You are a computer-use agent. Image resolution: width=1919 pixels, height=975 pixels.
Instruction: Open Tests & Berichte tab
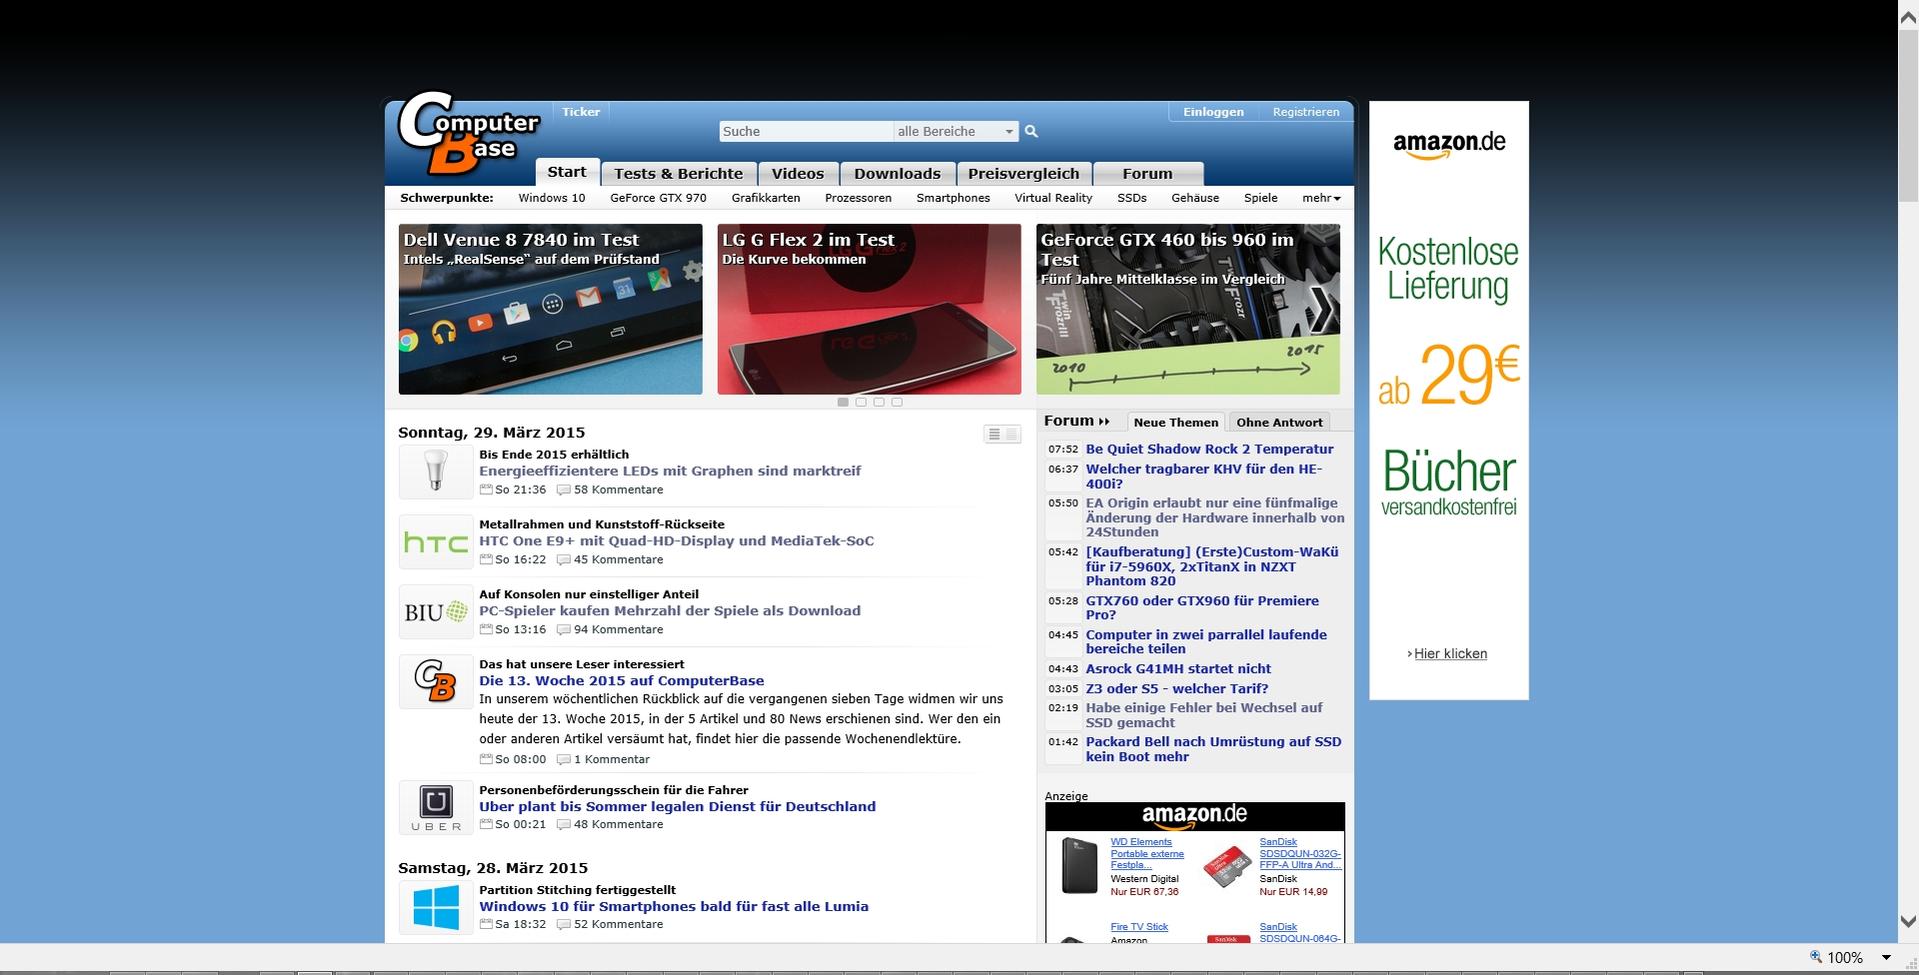tap(678, 173)
